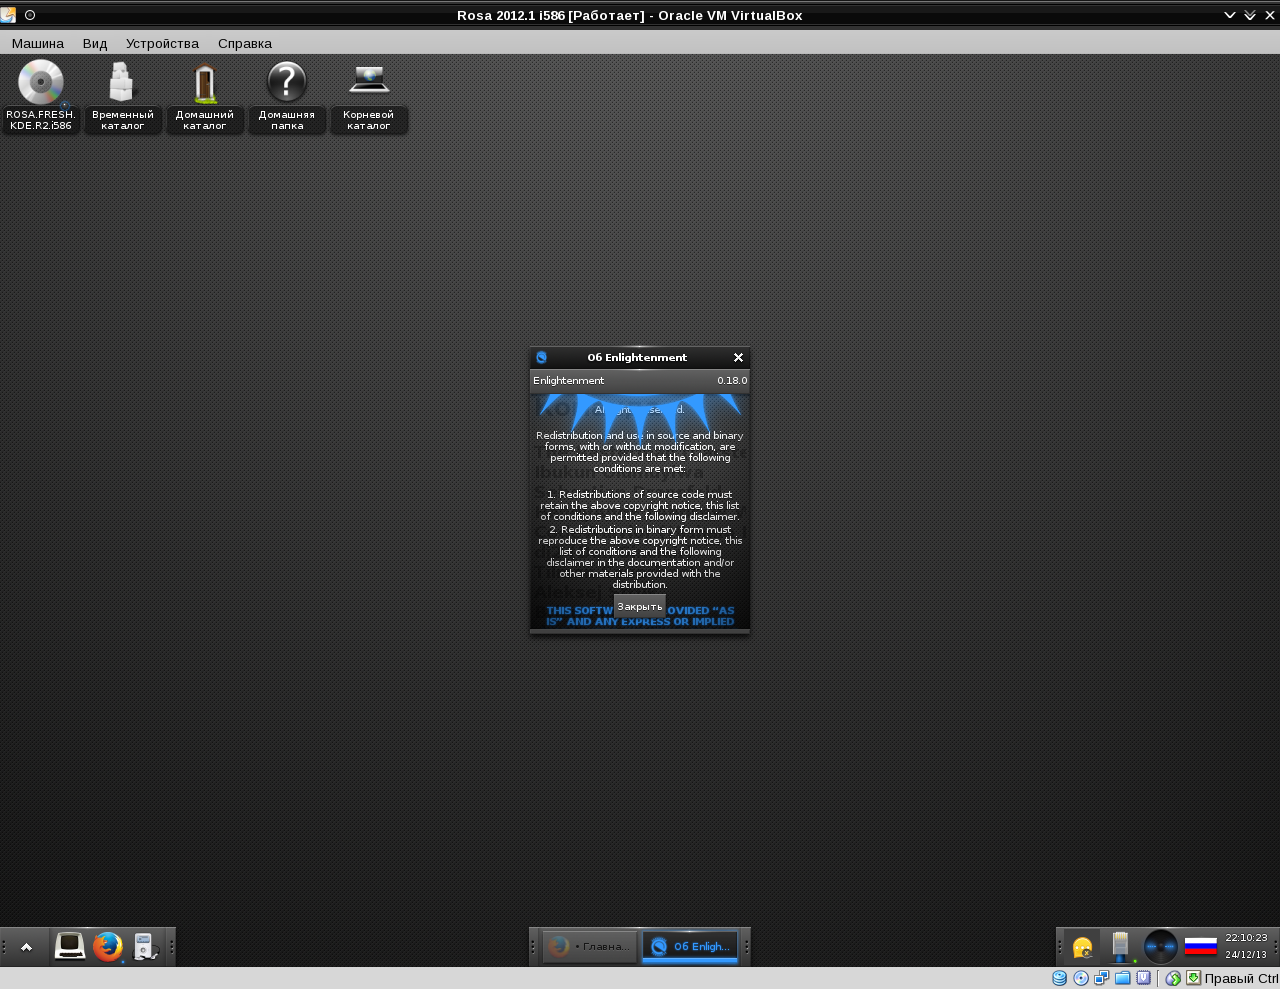Open the Корневой каталог laptop icon
This screenshot has width=1280, height=989.
point(369,82)
